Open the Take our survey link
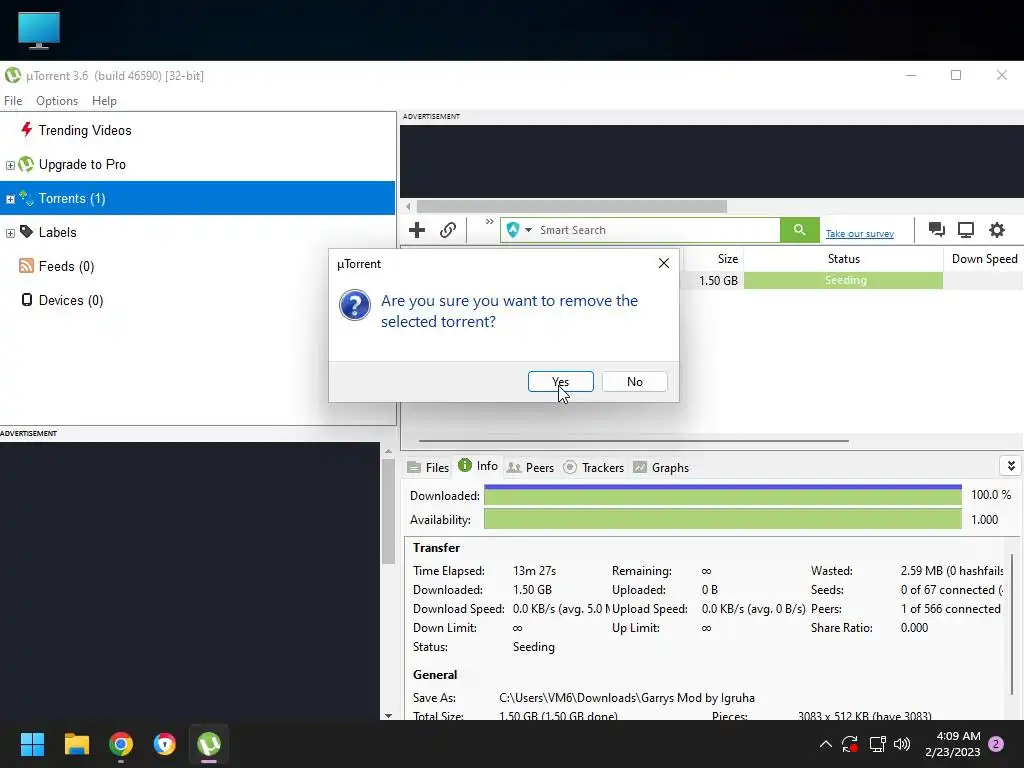The width and height of the screenshot is (1024, 768). [859, 233]
